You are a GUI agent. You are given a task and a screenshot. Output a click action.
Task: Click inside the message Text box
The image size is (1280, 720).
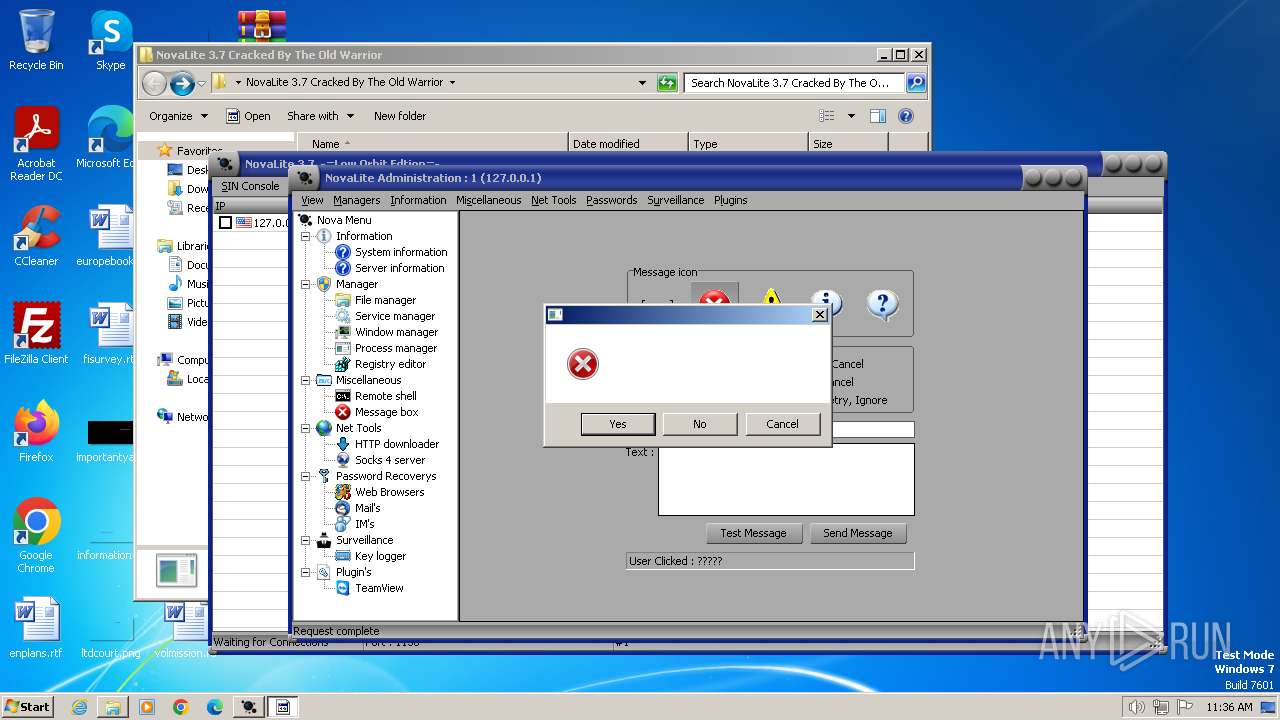[x=786, y=479]
